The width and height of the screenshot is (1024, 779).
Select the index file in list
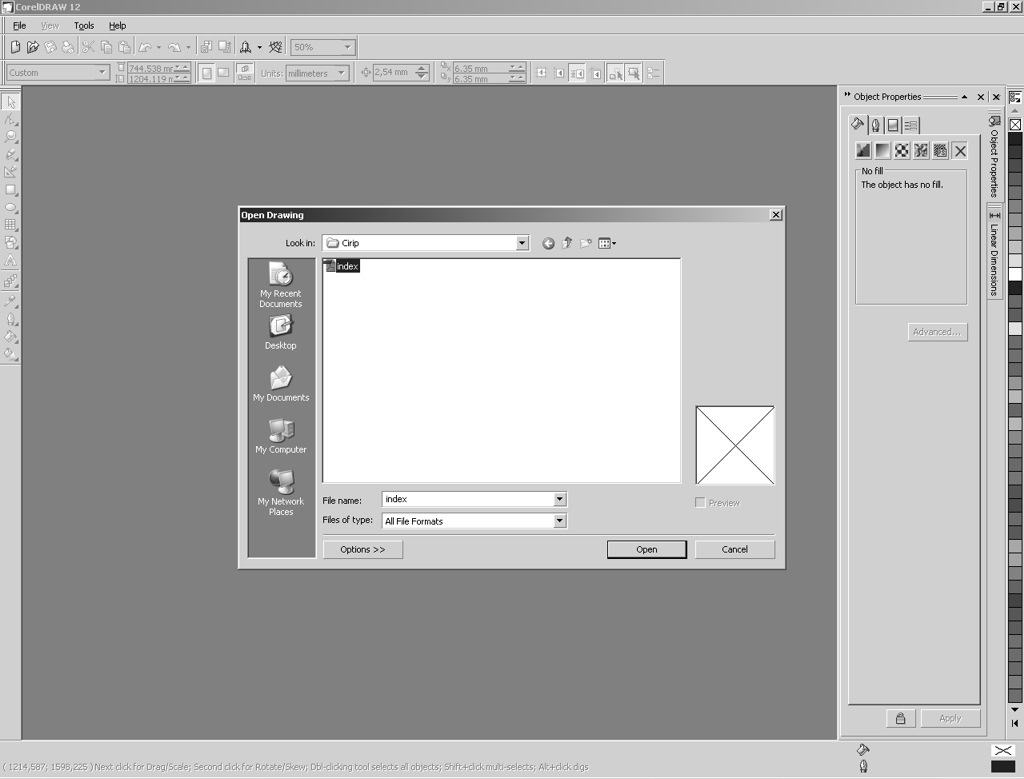point(342,266)
